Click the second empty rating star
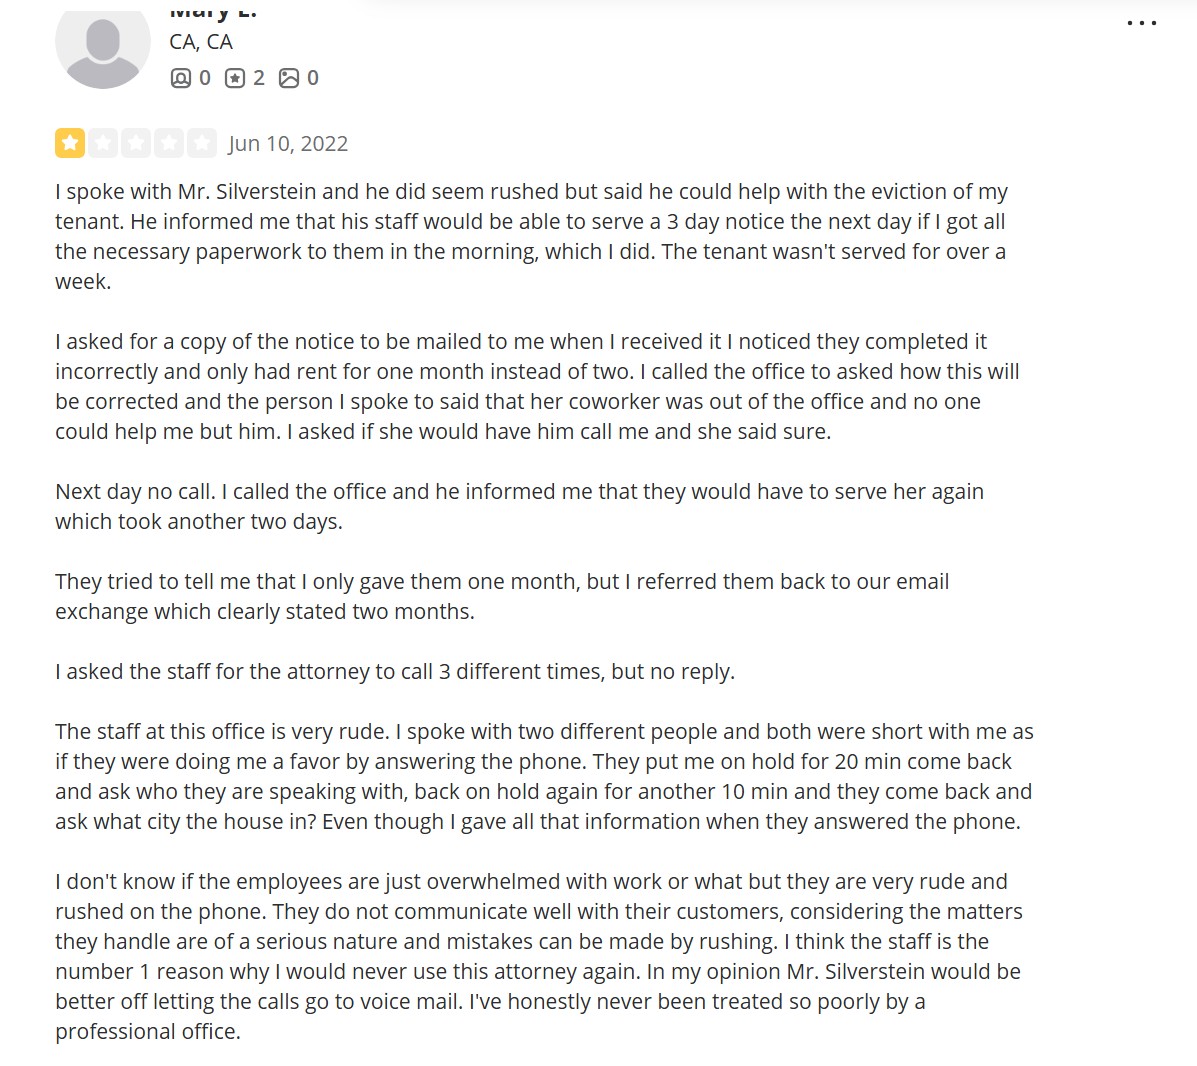Screen dimensions: 1197x1066 click(103, 143)
